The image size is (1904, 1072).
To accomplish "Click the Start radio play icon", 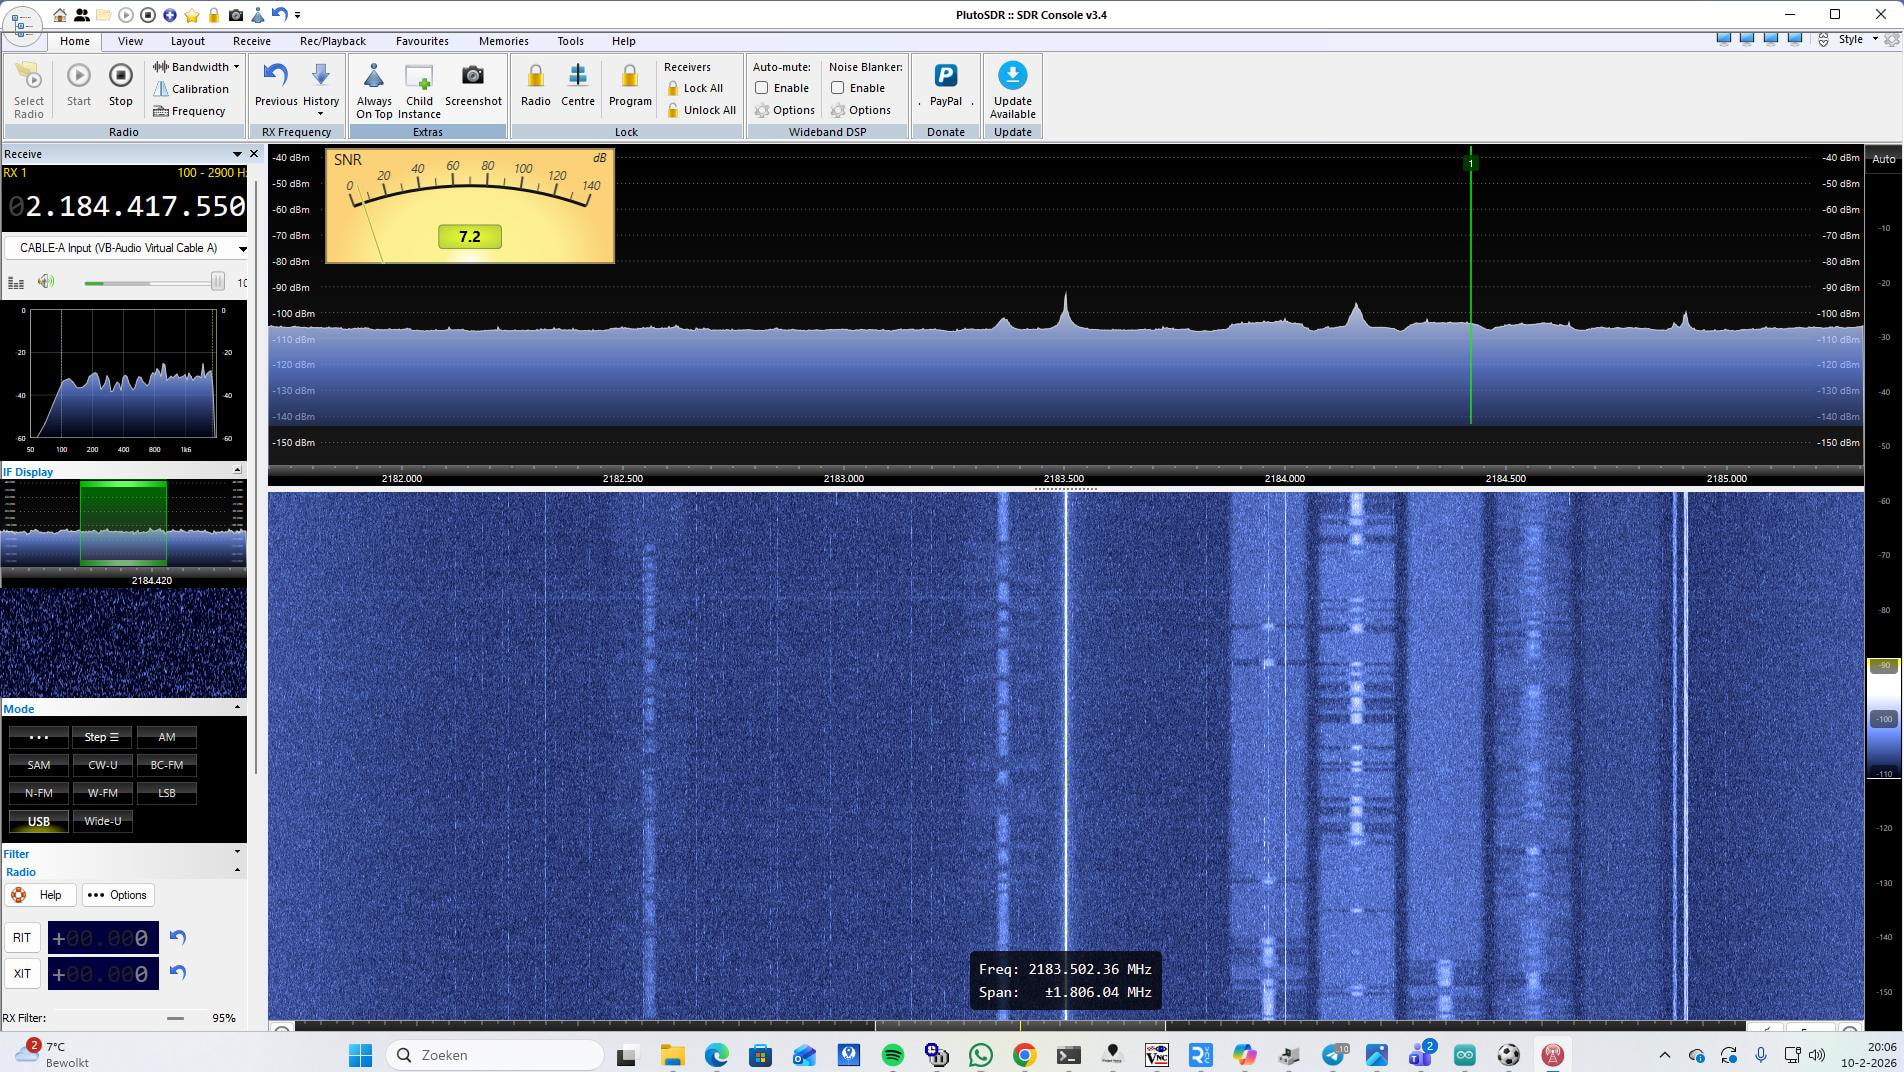I will [x=78, y=76].
